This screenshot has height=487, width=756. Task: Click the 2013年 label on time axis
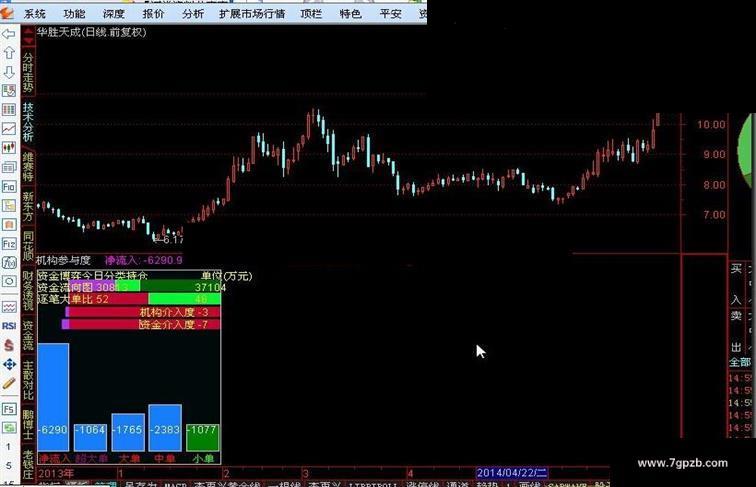56,473
